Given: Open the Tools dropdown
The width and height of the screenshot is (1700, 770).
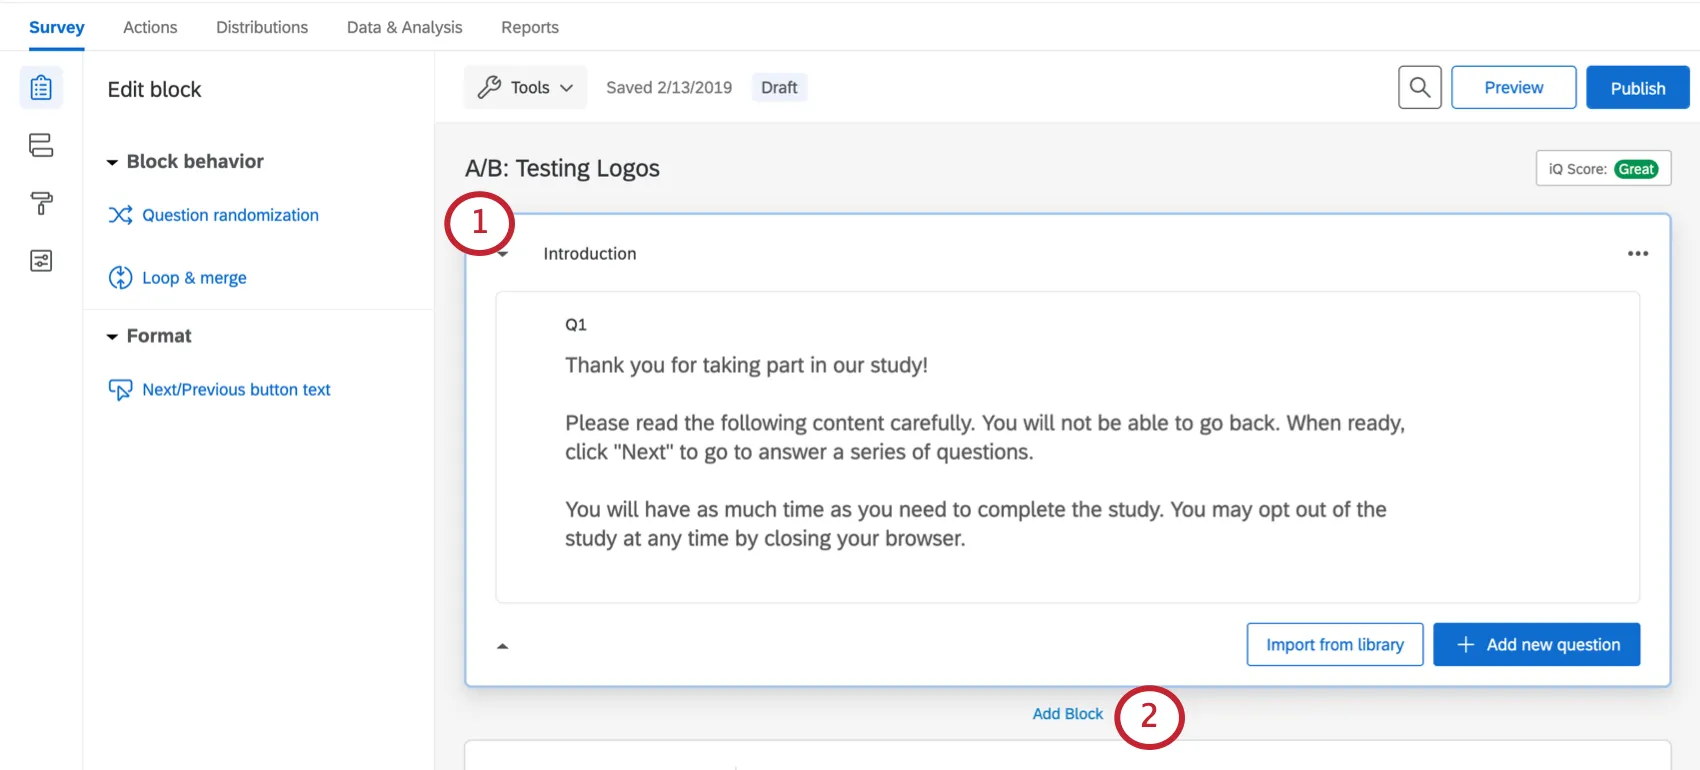Looking at the screenshot, I should 525,87.
